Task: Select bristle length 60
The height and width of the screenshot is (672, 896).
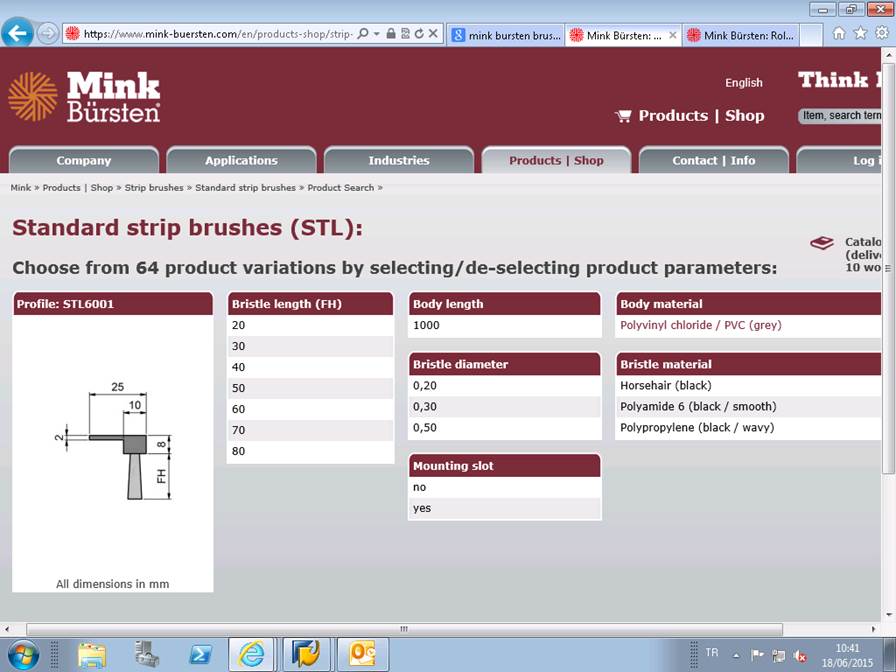Action: [310, 409]
